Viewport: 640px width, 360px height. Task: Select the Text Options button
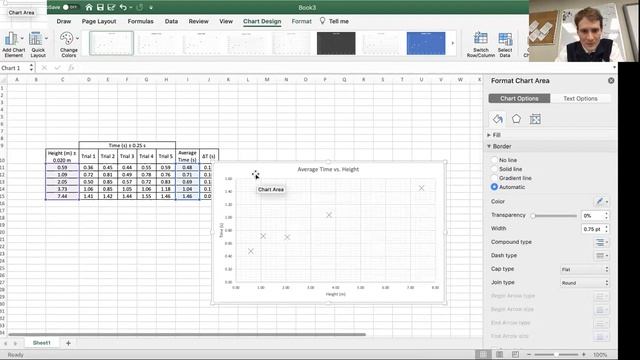(580, 98)
